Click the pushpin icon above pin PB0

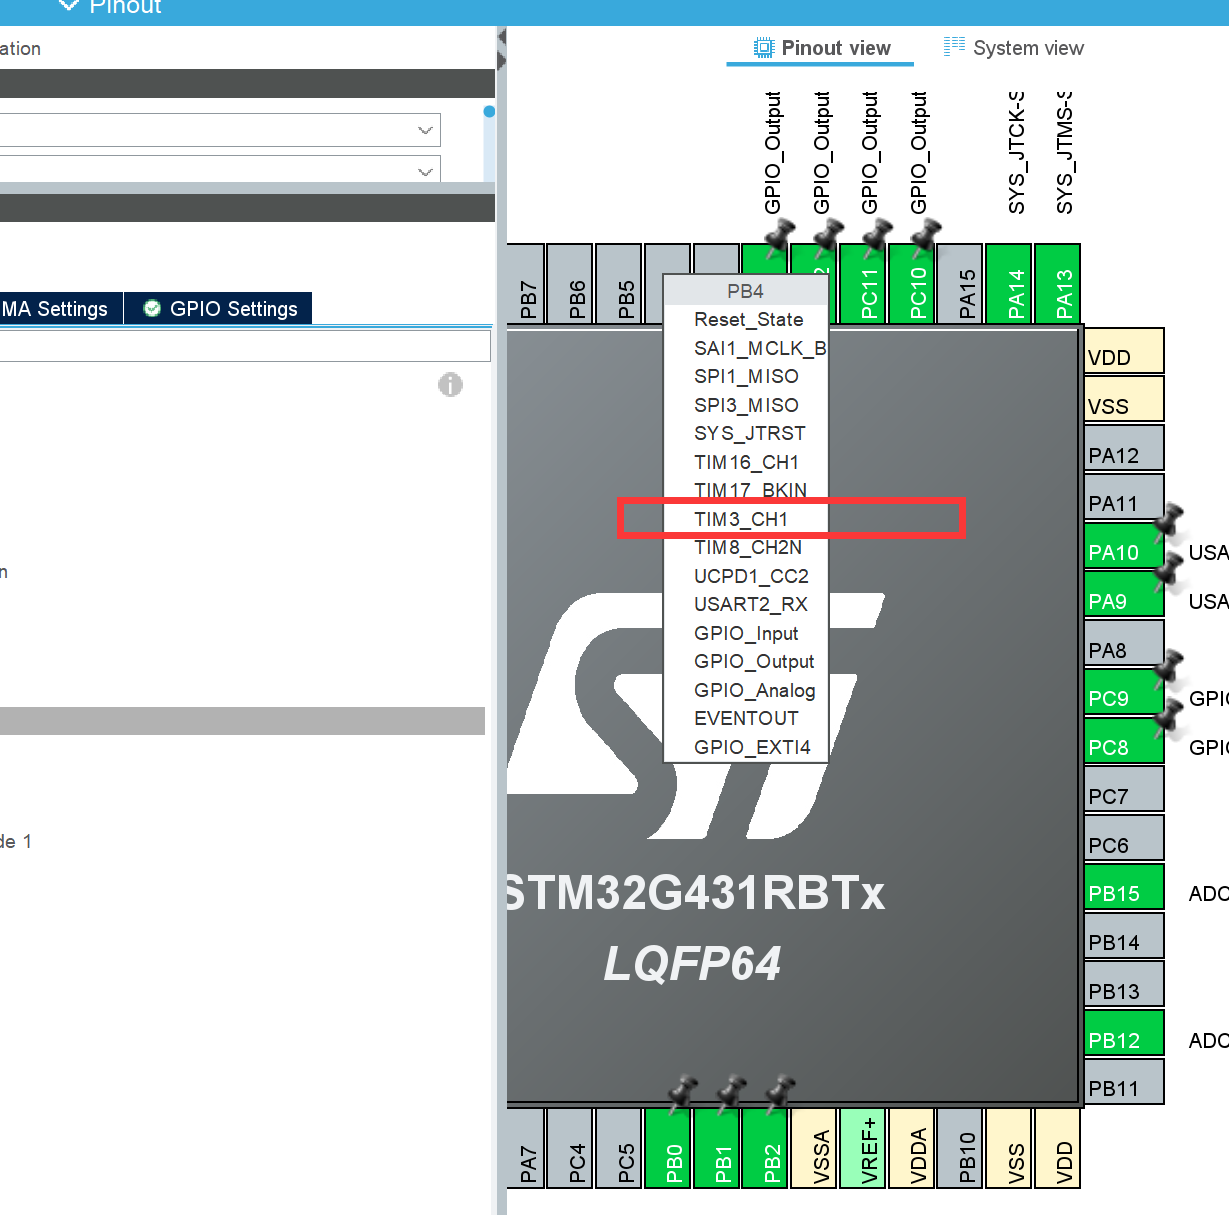pos(683,1092)
